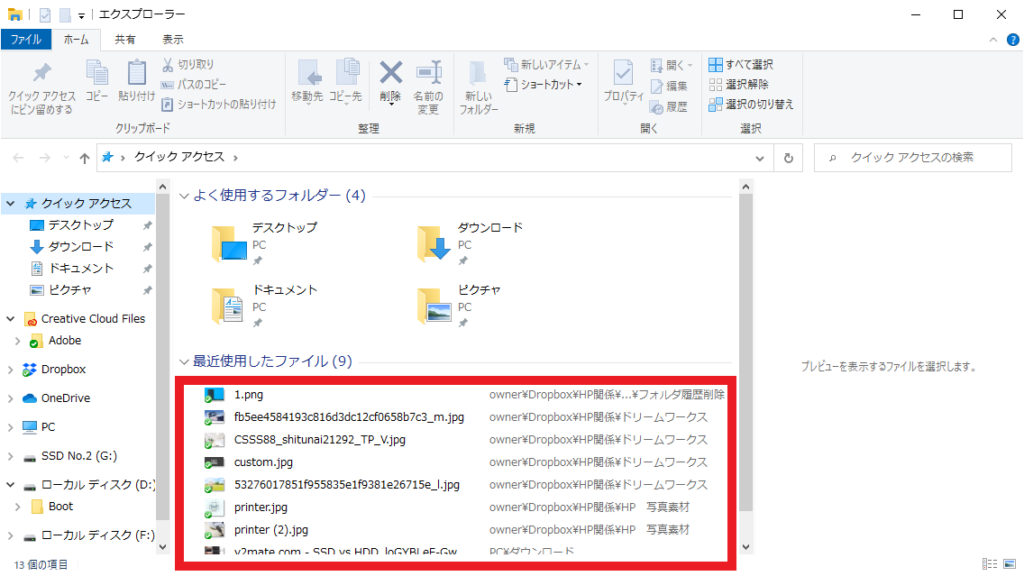Click Select All (すべて選択)

pyautogui.click(x=741, y=64)
